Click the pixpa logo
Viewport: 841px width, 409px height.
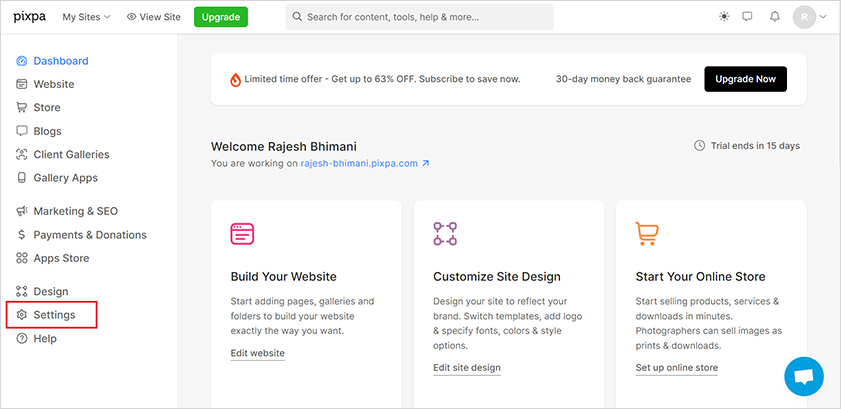(x=29, y=17)
